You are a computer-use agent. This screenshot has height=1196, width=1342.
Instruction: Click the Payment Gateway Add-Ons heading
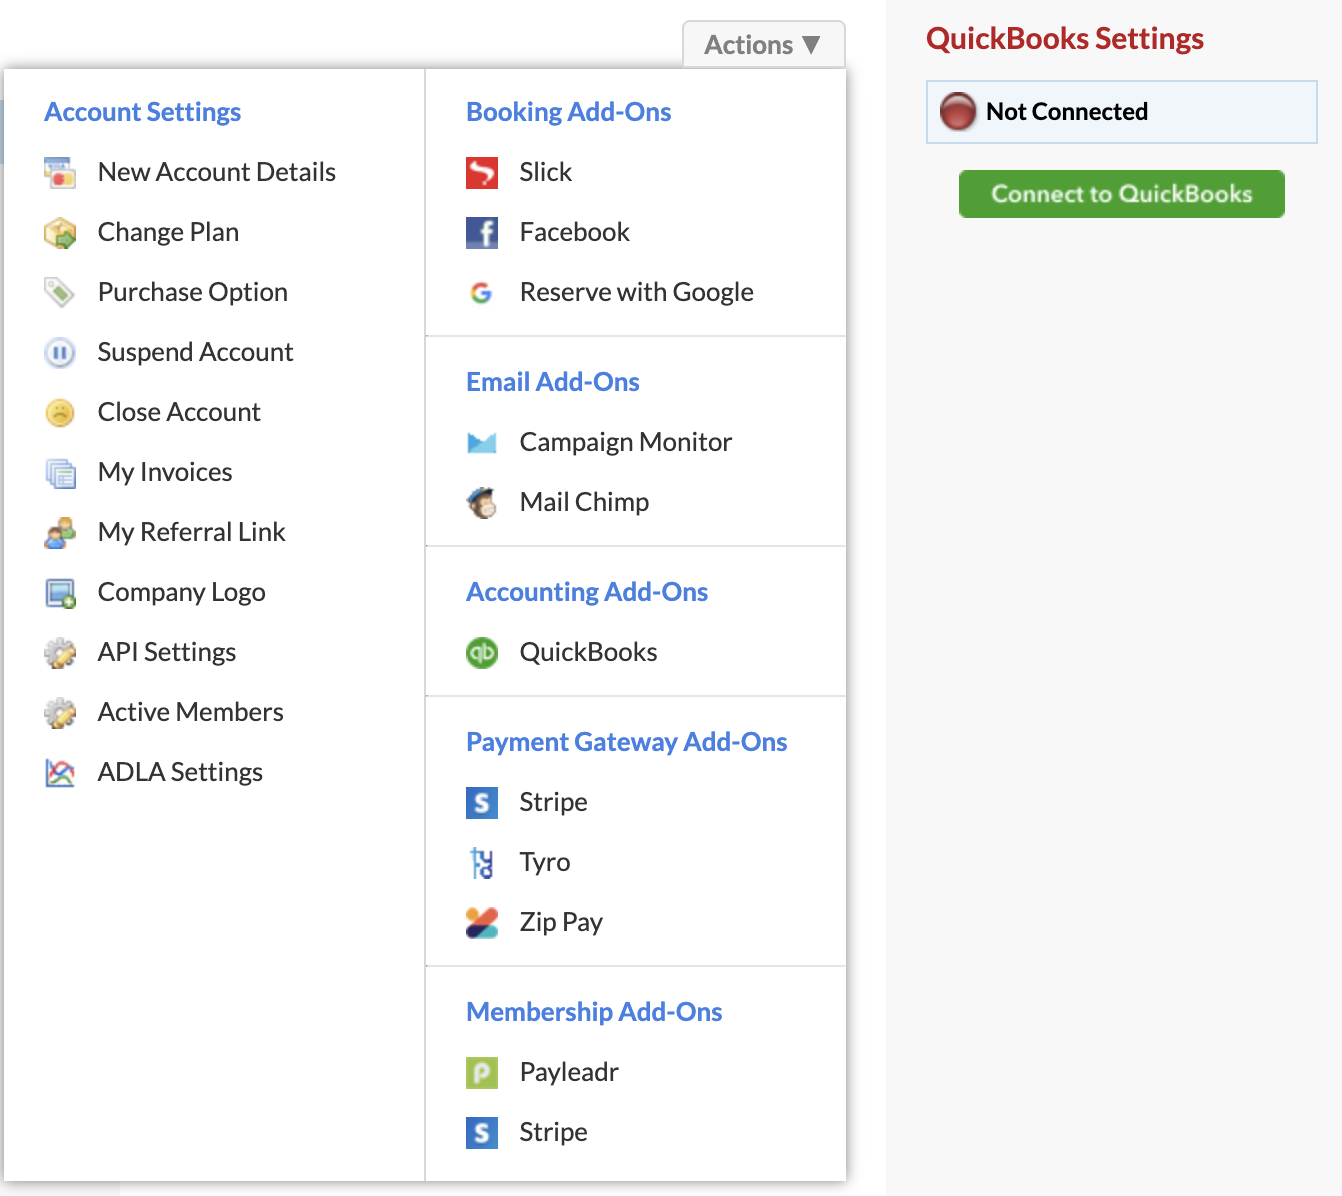627,742
